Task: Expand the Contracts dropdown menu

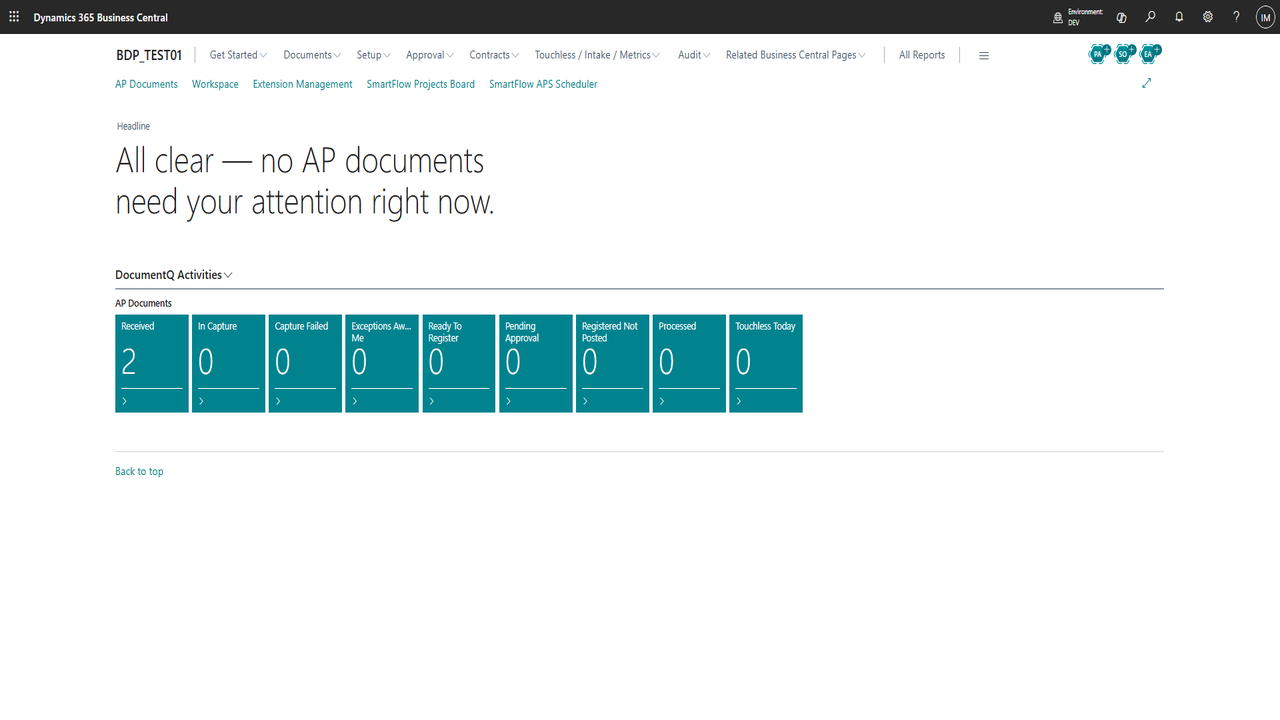Action: 495,55
